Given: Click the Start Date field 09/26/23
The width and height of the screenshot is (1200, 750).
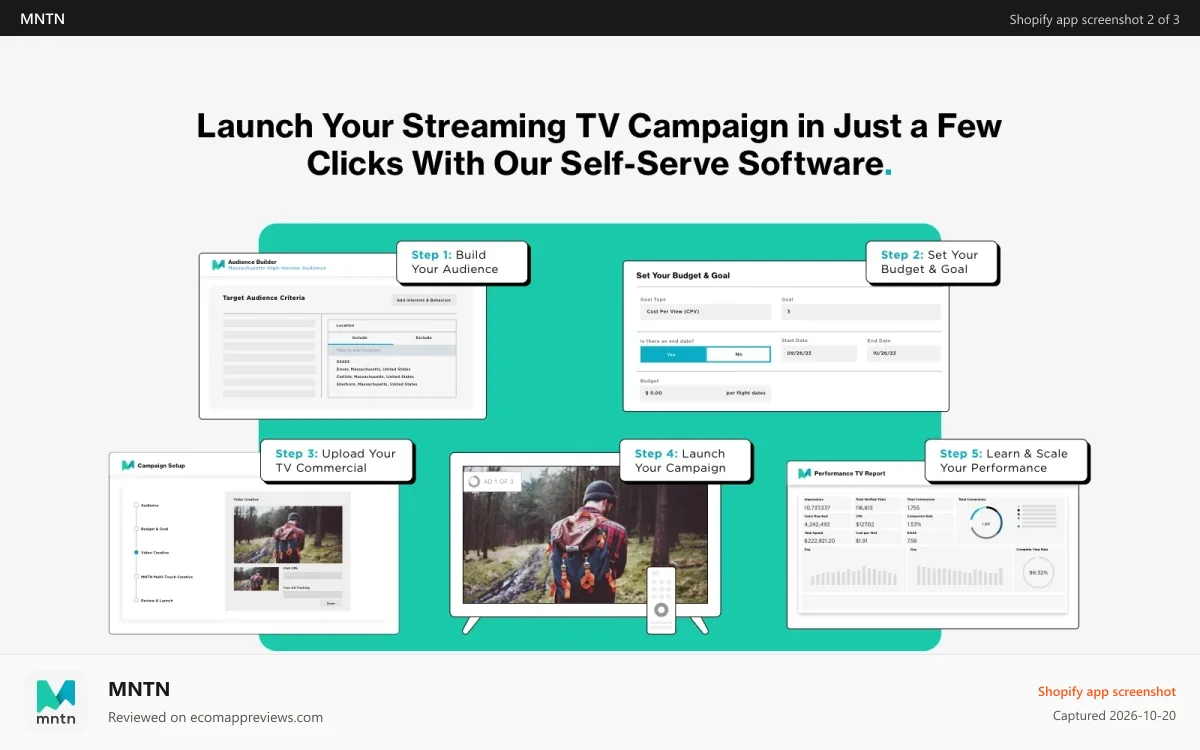Looking at the screenshot, I should coord(819,353).
